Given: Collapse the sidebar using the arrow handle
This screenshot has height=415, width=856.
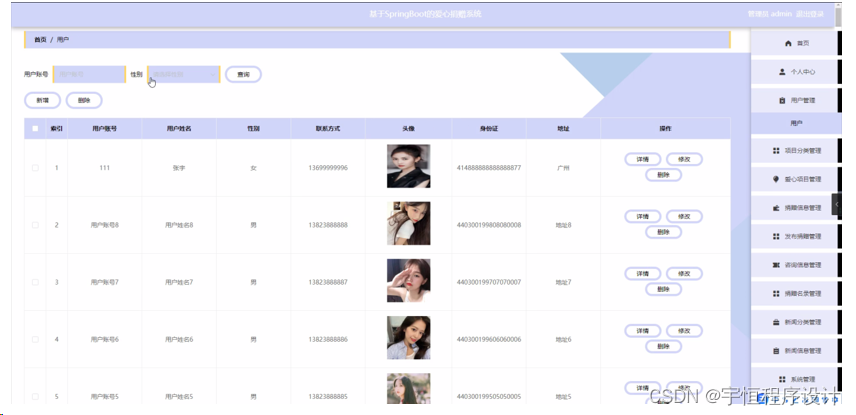Looking at the screenshot, I should pyautogui.click(x=836, y=204).
